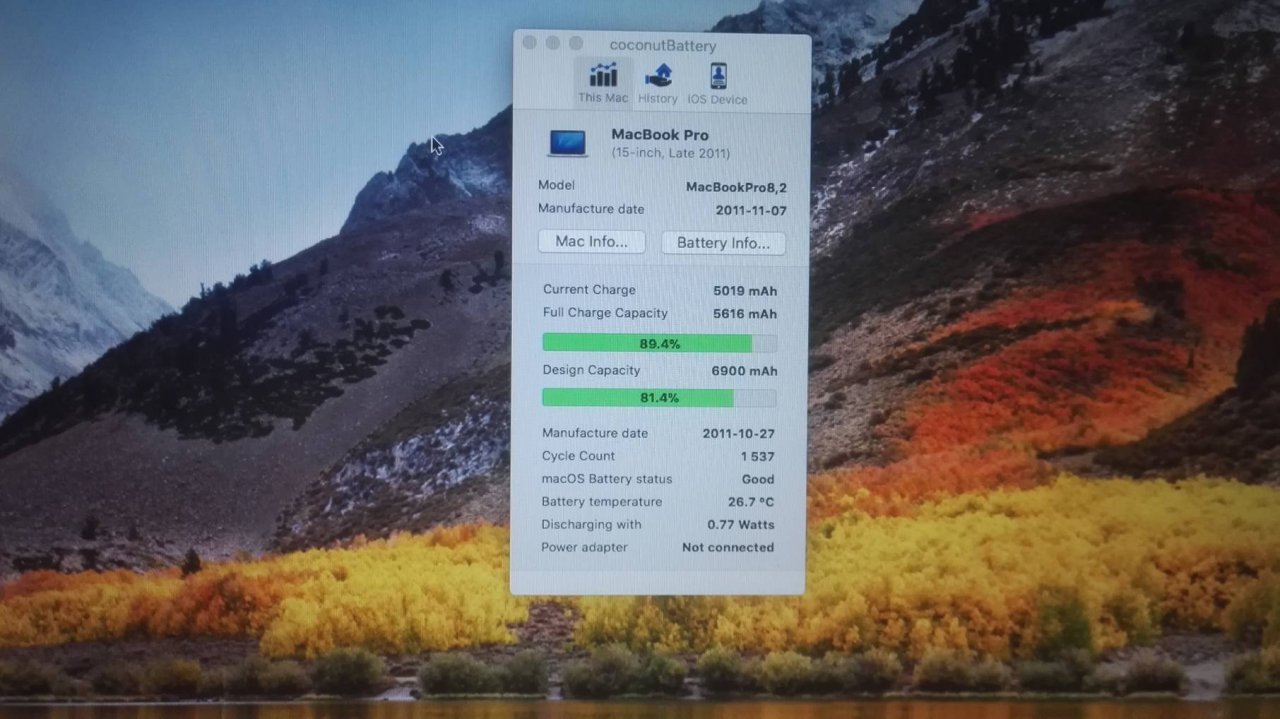Viewport: 1280px width, 719px height.
Task: Click the Full Charge Capacity label
Action: pyautogui.click(x=605, y=313)
